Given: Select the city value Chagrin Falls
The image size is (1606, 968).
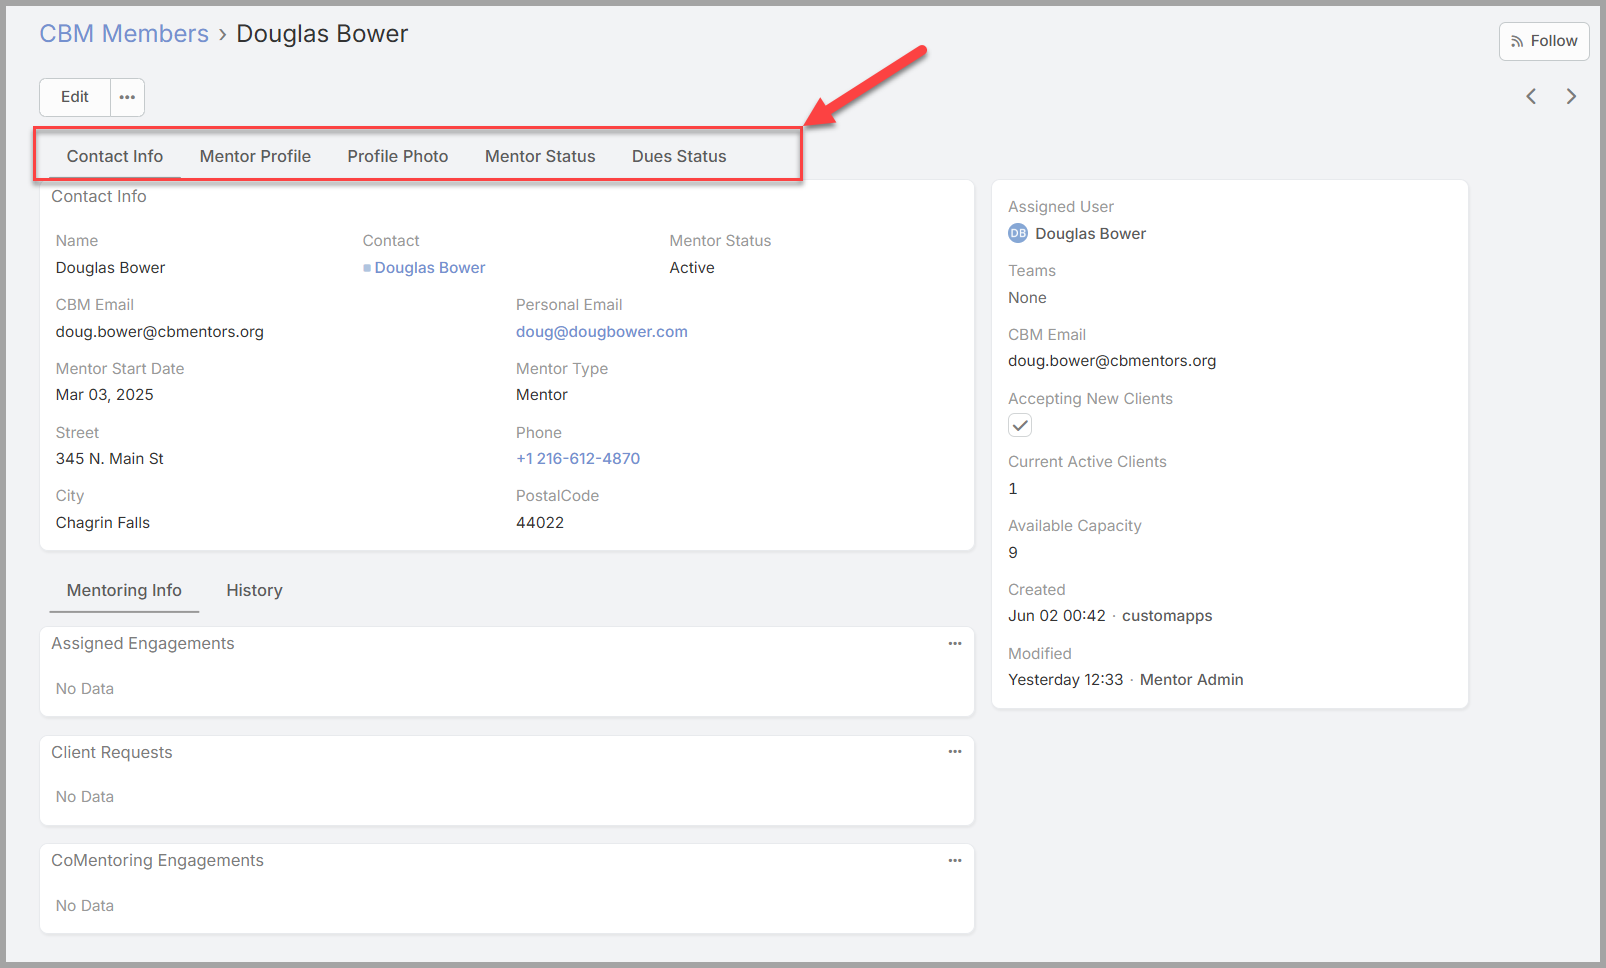Looking at the screenshot, I should tap(103, 522).
